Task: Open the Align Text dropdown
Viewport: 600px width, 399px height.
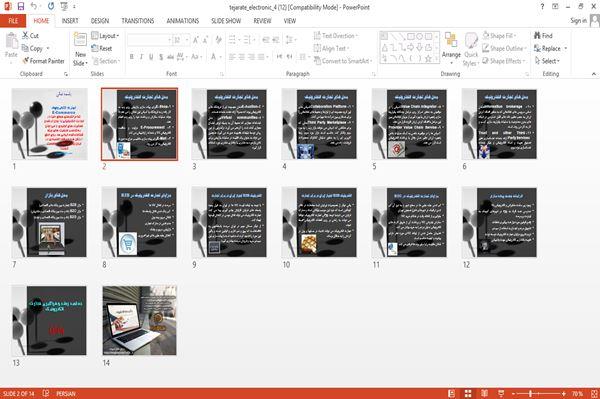Action: (331, 48)
